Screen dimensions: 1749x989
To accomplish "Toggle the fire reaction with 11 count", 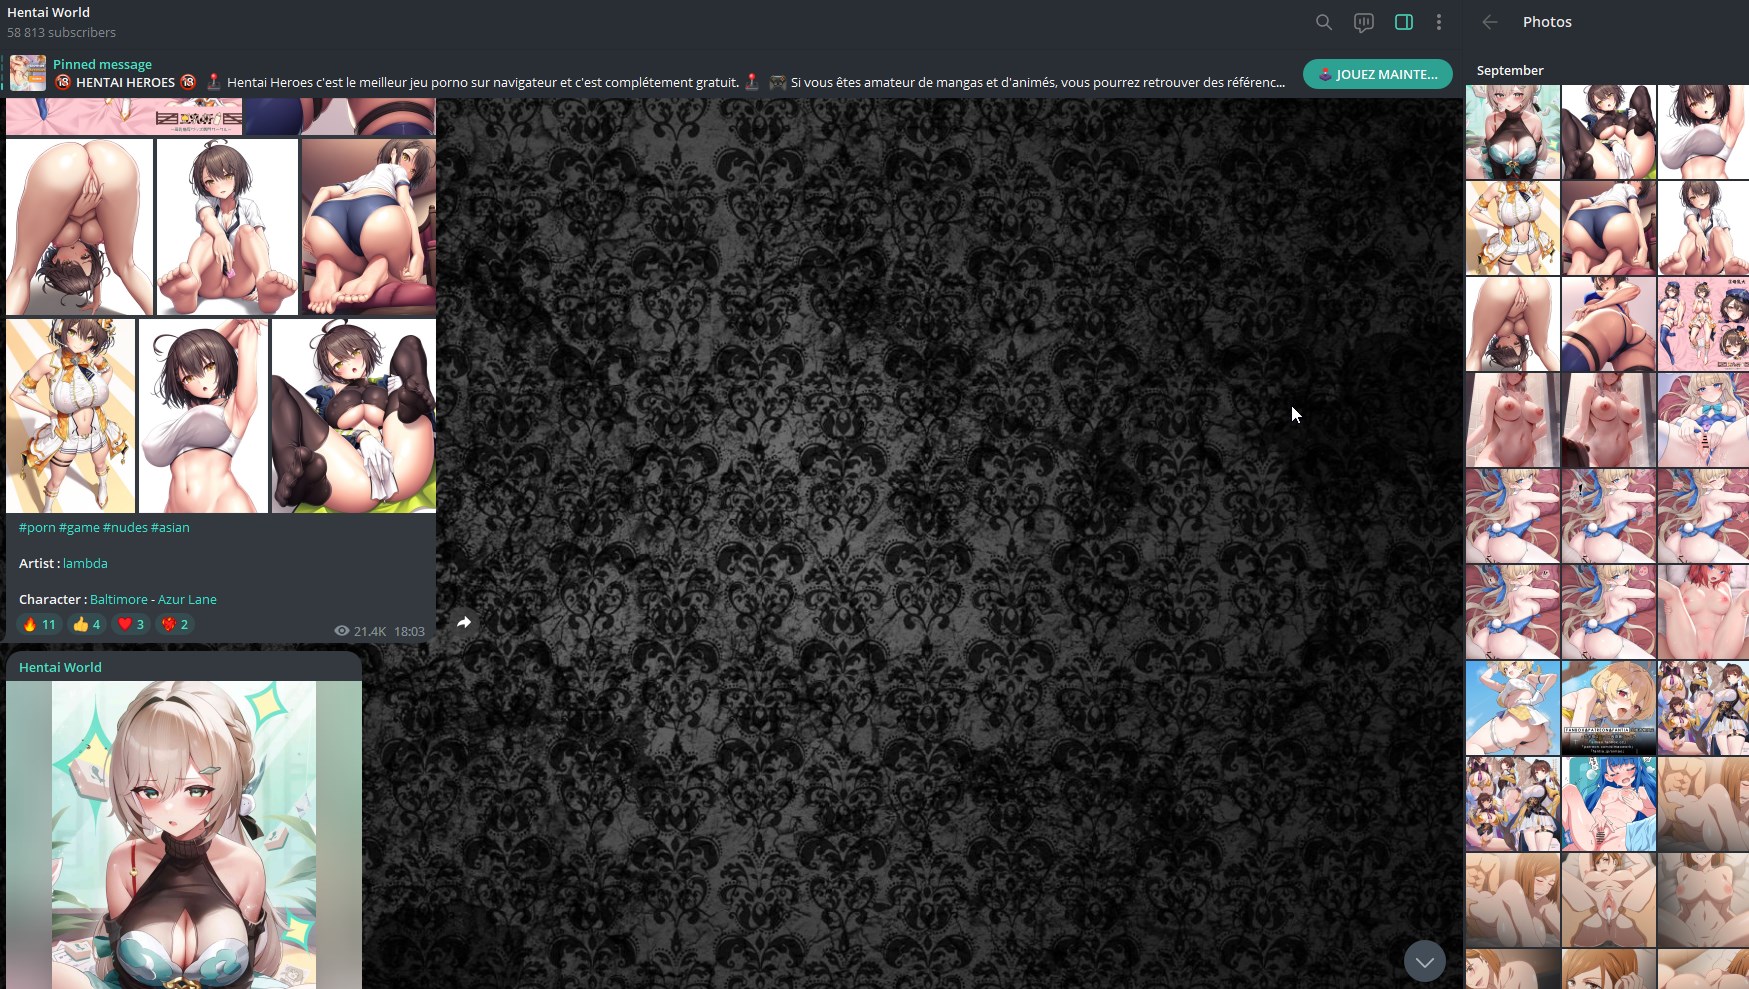I will (39, 624).
